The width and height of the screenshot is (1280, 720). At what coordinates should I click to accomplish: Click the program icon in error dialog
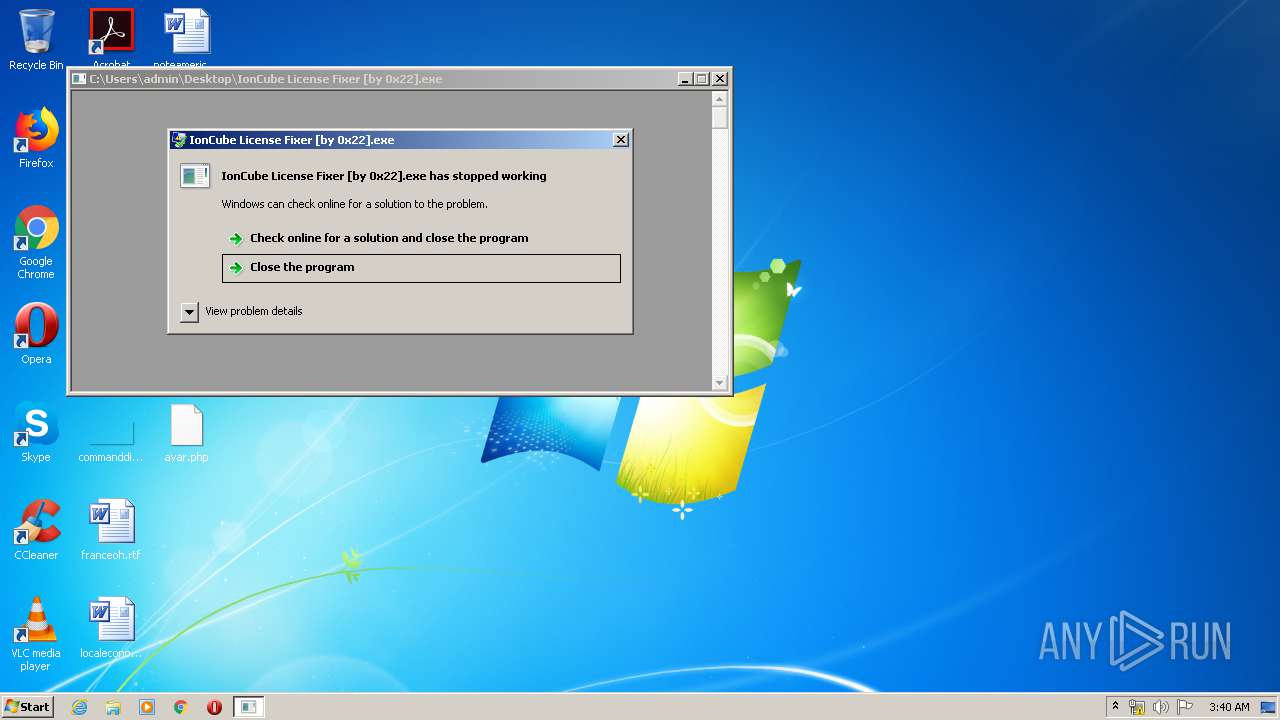[194, 176]
